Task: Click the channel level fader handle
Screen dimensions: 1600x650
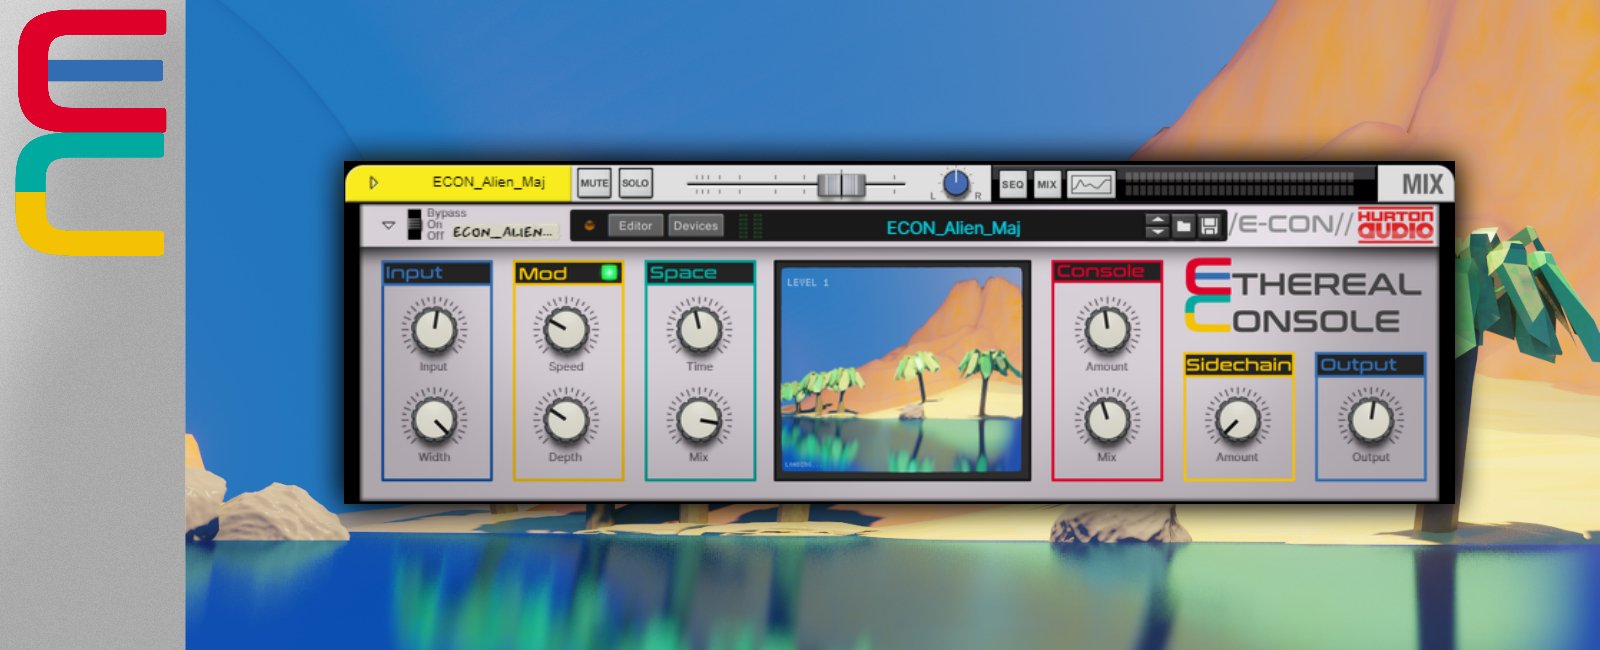Action: click(841, 184)
